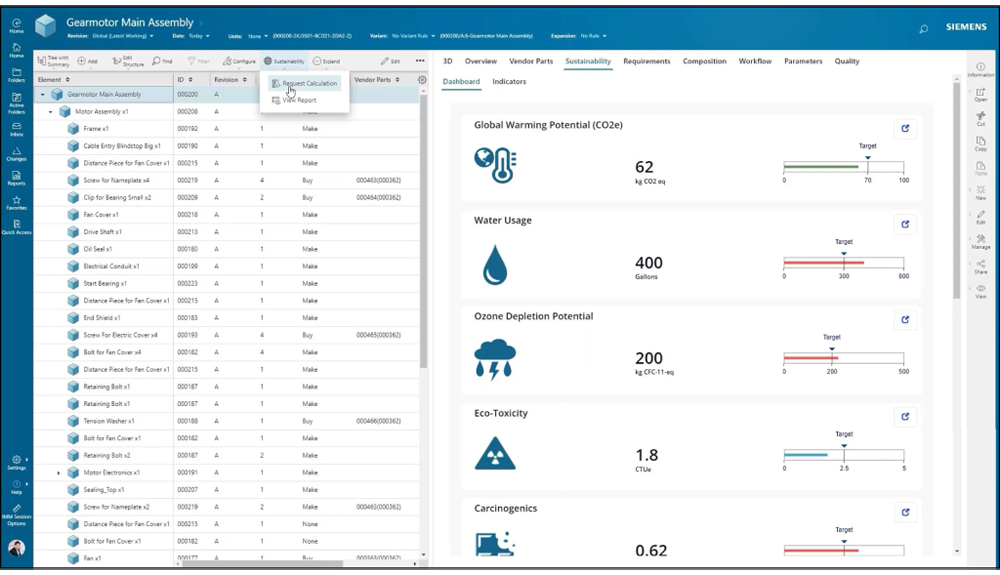
Task: Open IMM Session Options
Action: (17, 515)
